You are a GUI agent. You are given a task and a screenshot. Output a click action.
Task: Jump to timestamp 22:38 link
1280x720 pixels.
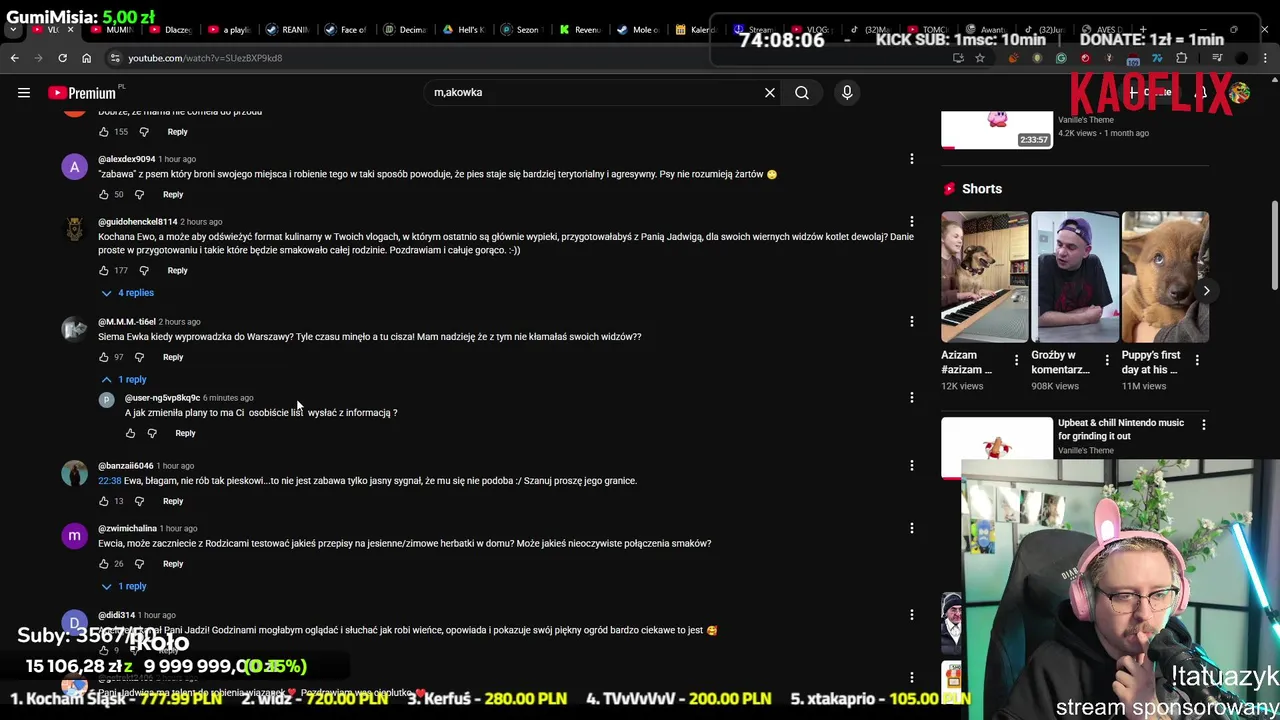[x=109, y=481]
